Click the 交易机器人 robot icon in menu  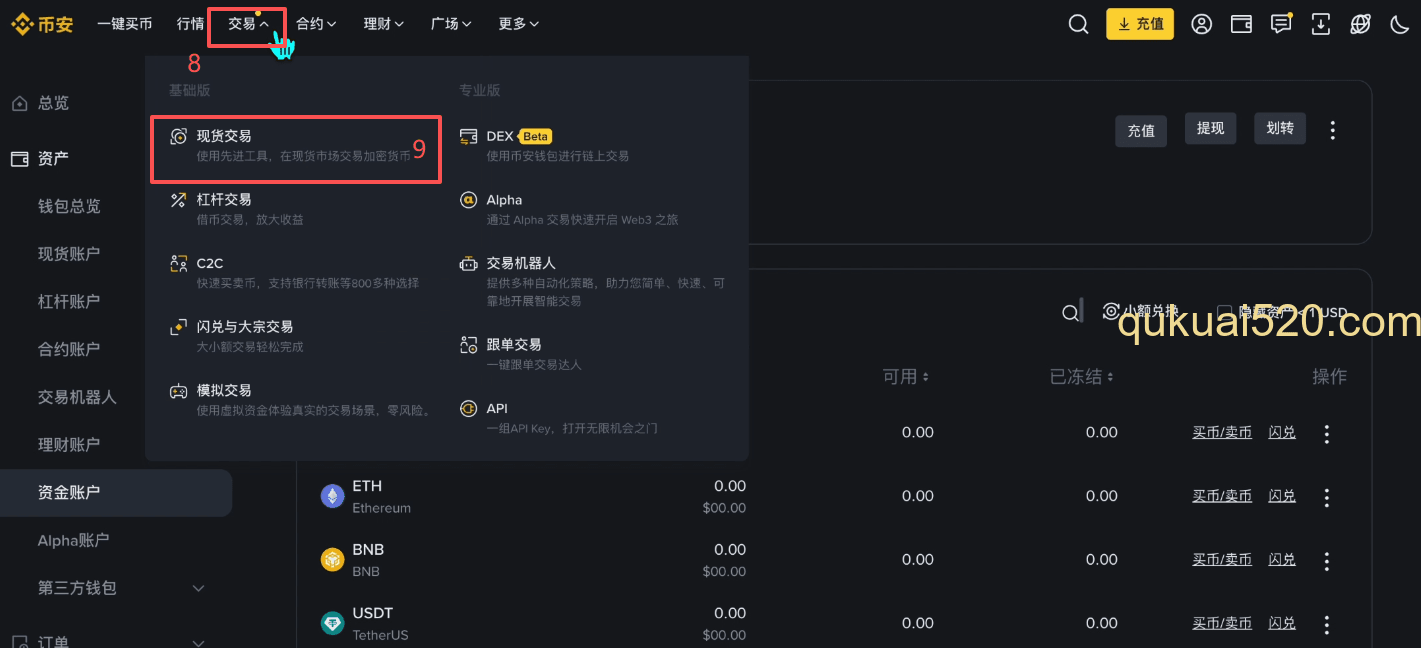pos(468,264)
